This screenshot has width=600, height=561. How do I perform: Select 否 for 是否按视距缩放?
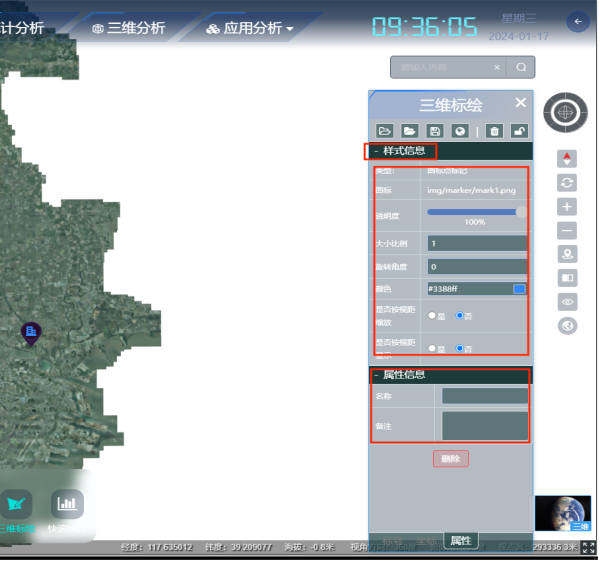pyautogui.click(x=459, y=315)
